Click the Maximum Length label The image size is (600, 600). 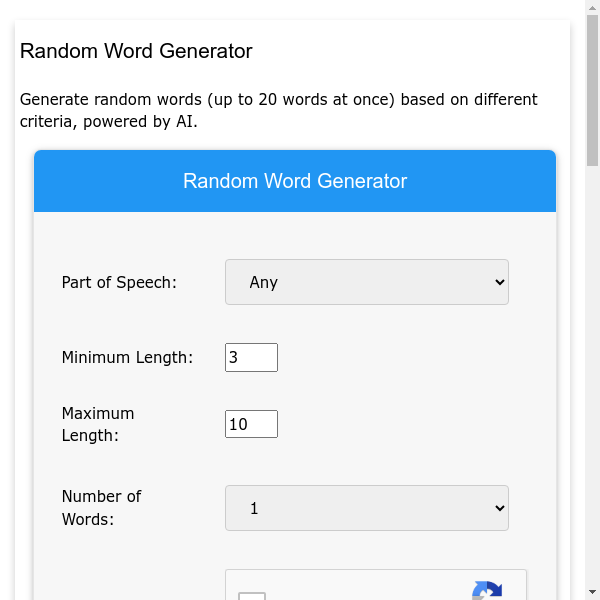coord(98,424)
